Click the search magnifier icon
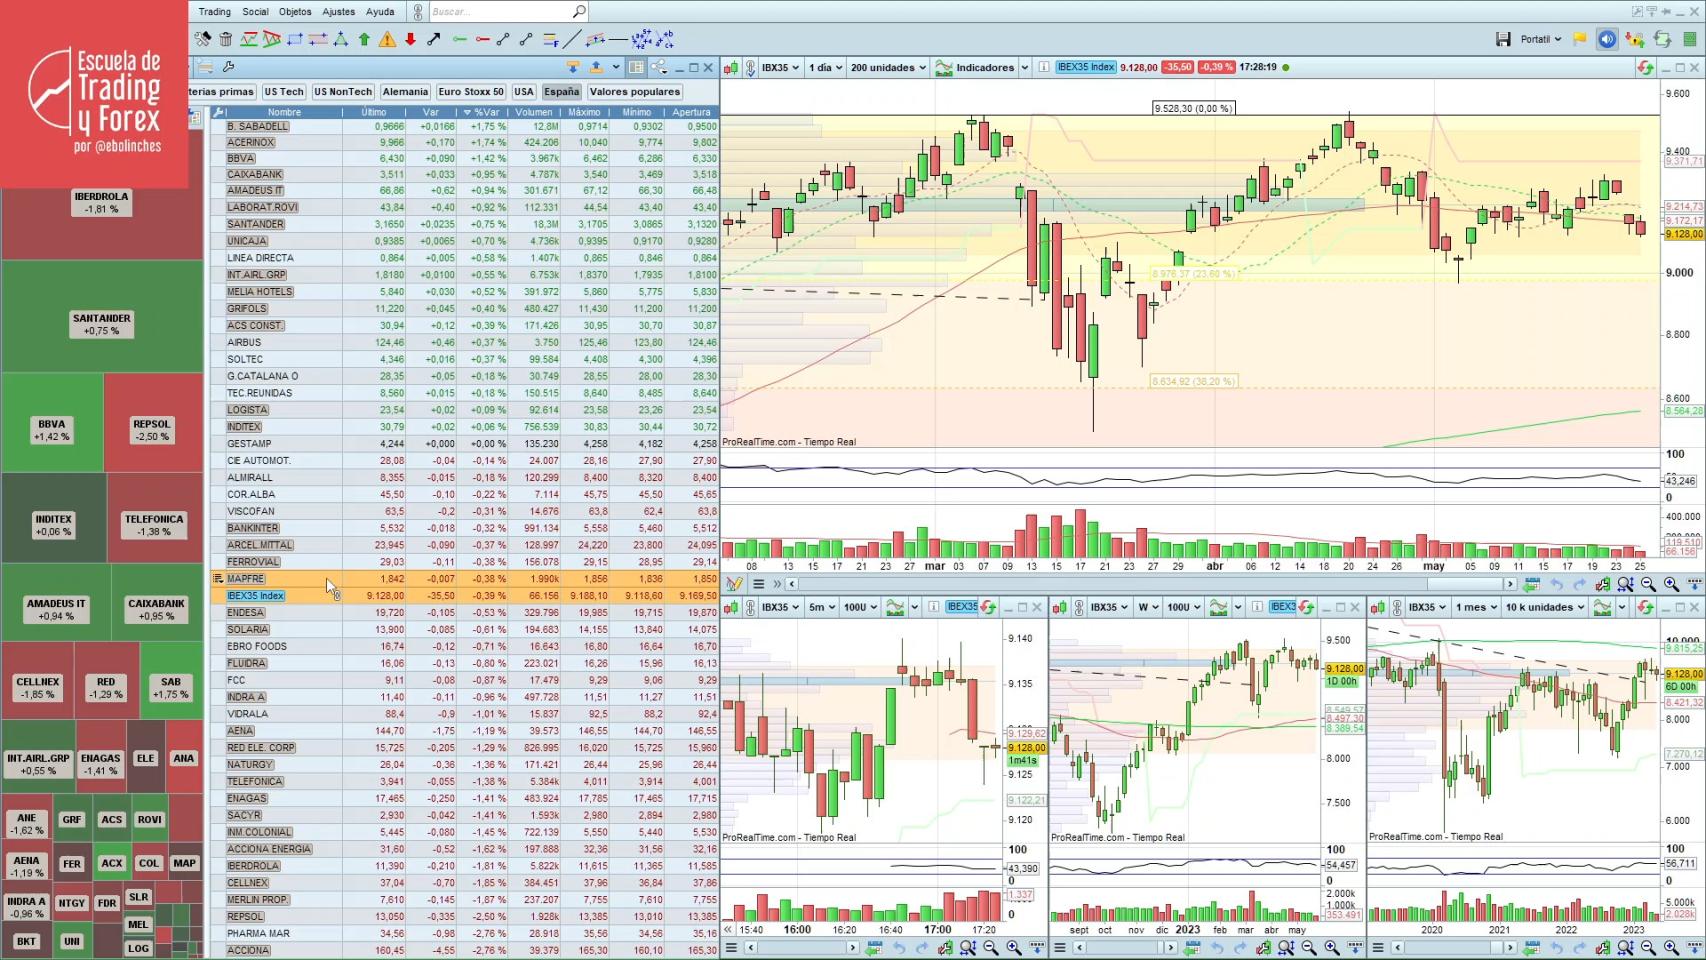Image resolution: width=1706 pixels, height=960 pixels. pos(579,11)
